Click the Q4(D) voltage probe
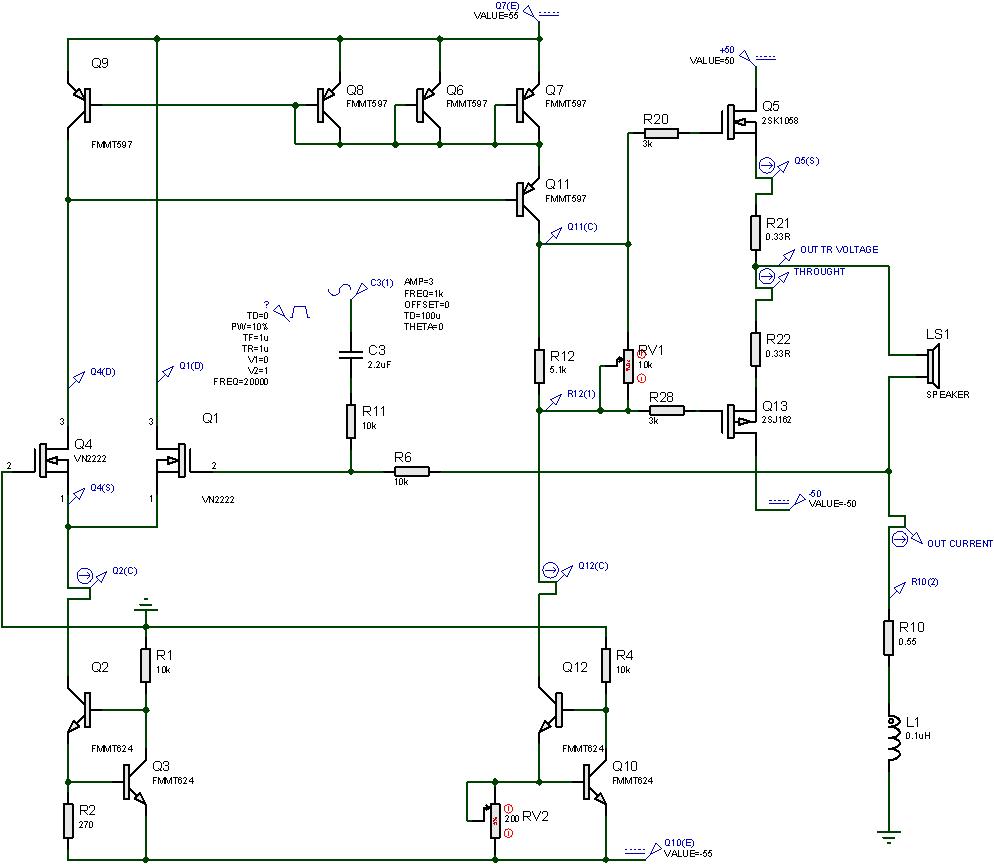The width and height of the screenshot is (994, 864). 76,378
